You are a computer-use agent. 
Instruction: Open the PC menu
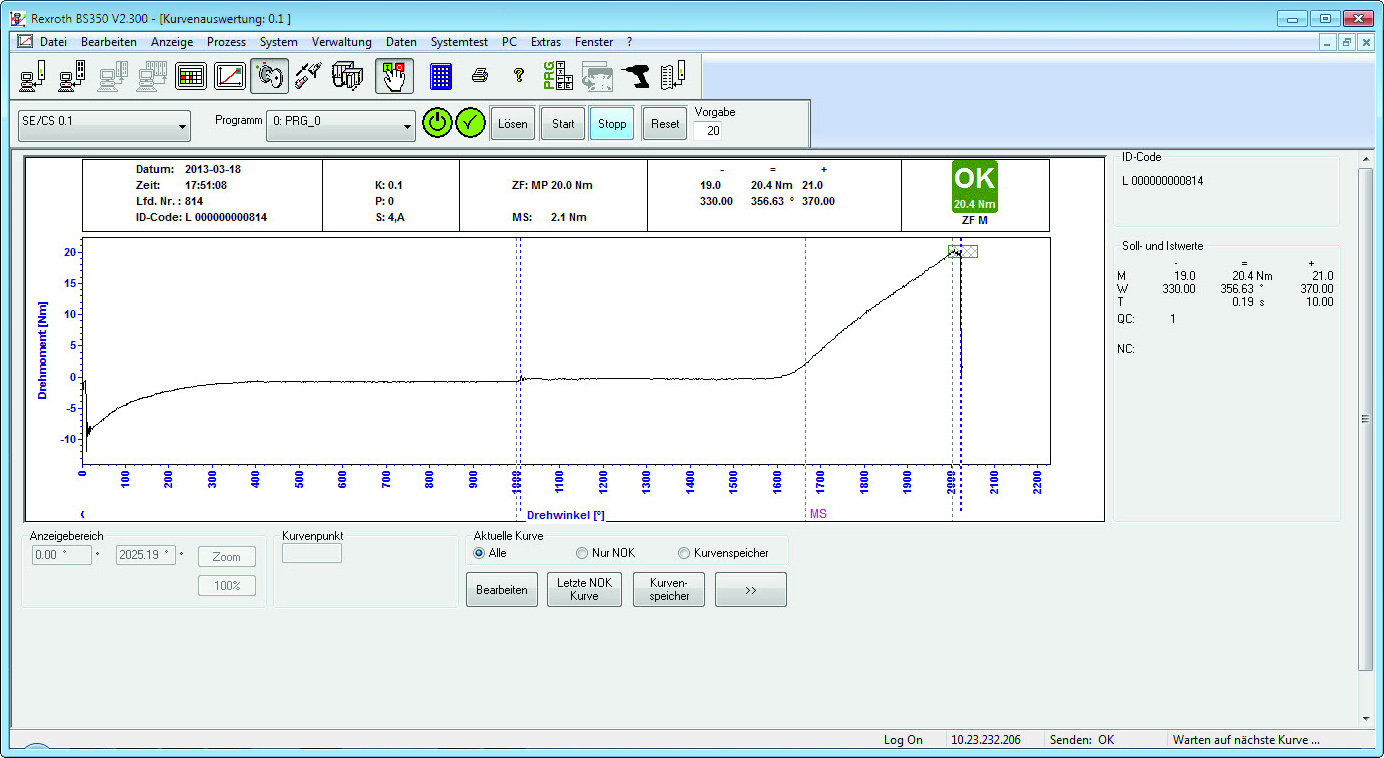coord(510,42)
